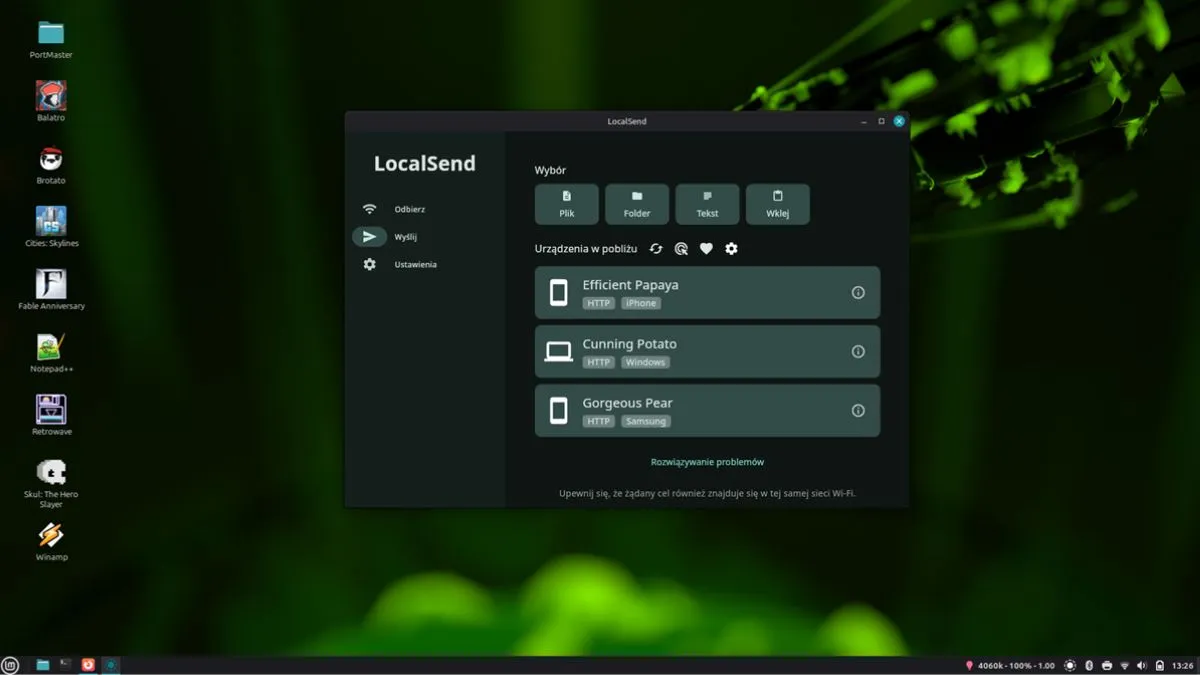
Task: Click LocalSend taskbar icon
Action: click(111, 665)
